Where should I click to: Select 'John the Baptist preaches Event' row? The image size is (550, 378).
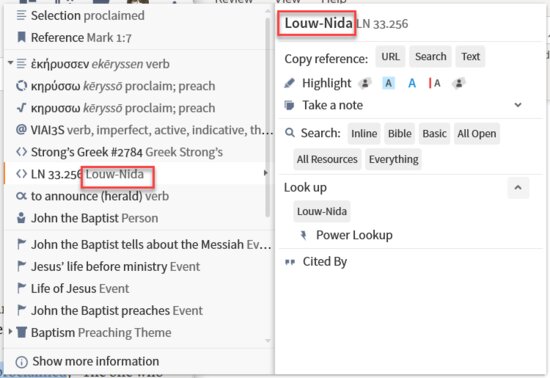pyautogui.click(x=139, y=311)
